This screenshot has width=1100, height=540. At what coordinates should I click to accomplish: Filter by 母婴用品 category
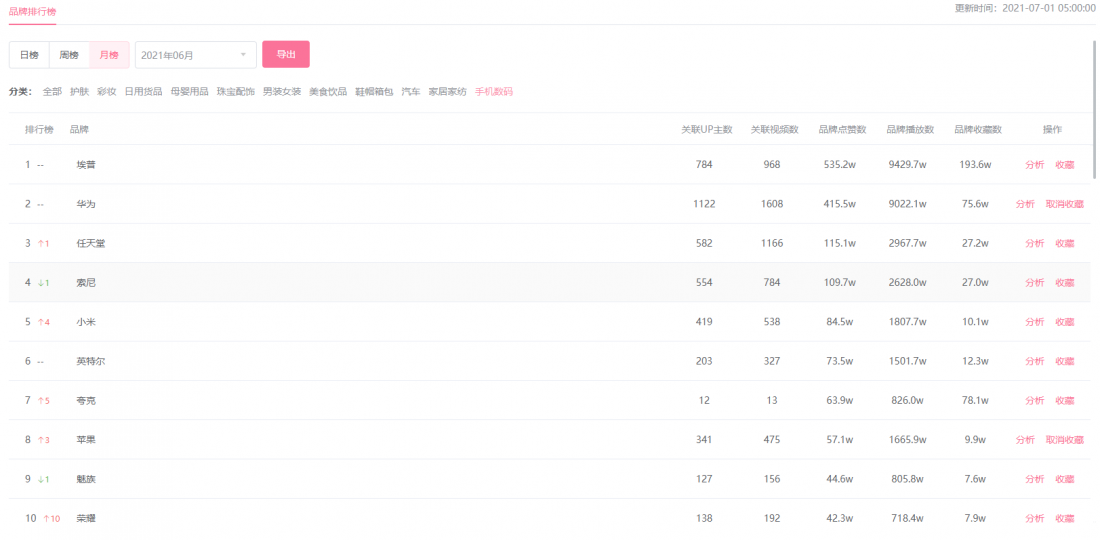click(189, 92)
